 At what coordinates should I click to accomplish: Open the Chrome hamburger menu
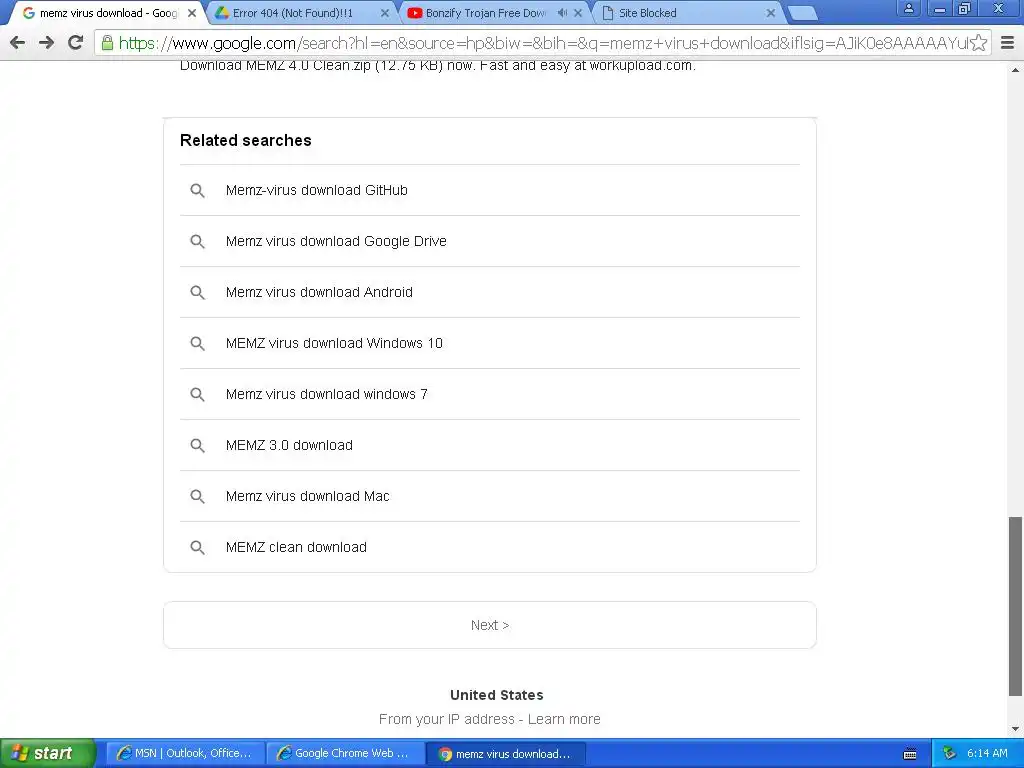(1007, 43)
